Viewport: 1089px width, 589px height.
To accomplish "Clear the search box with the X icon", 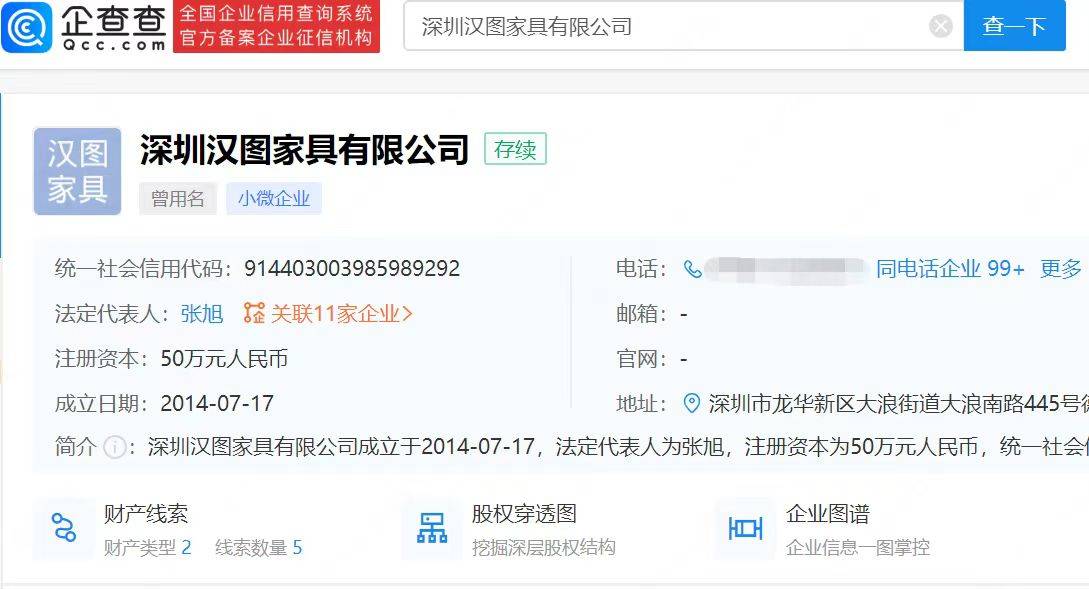I will tap(940, 26).
